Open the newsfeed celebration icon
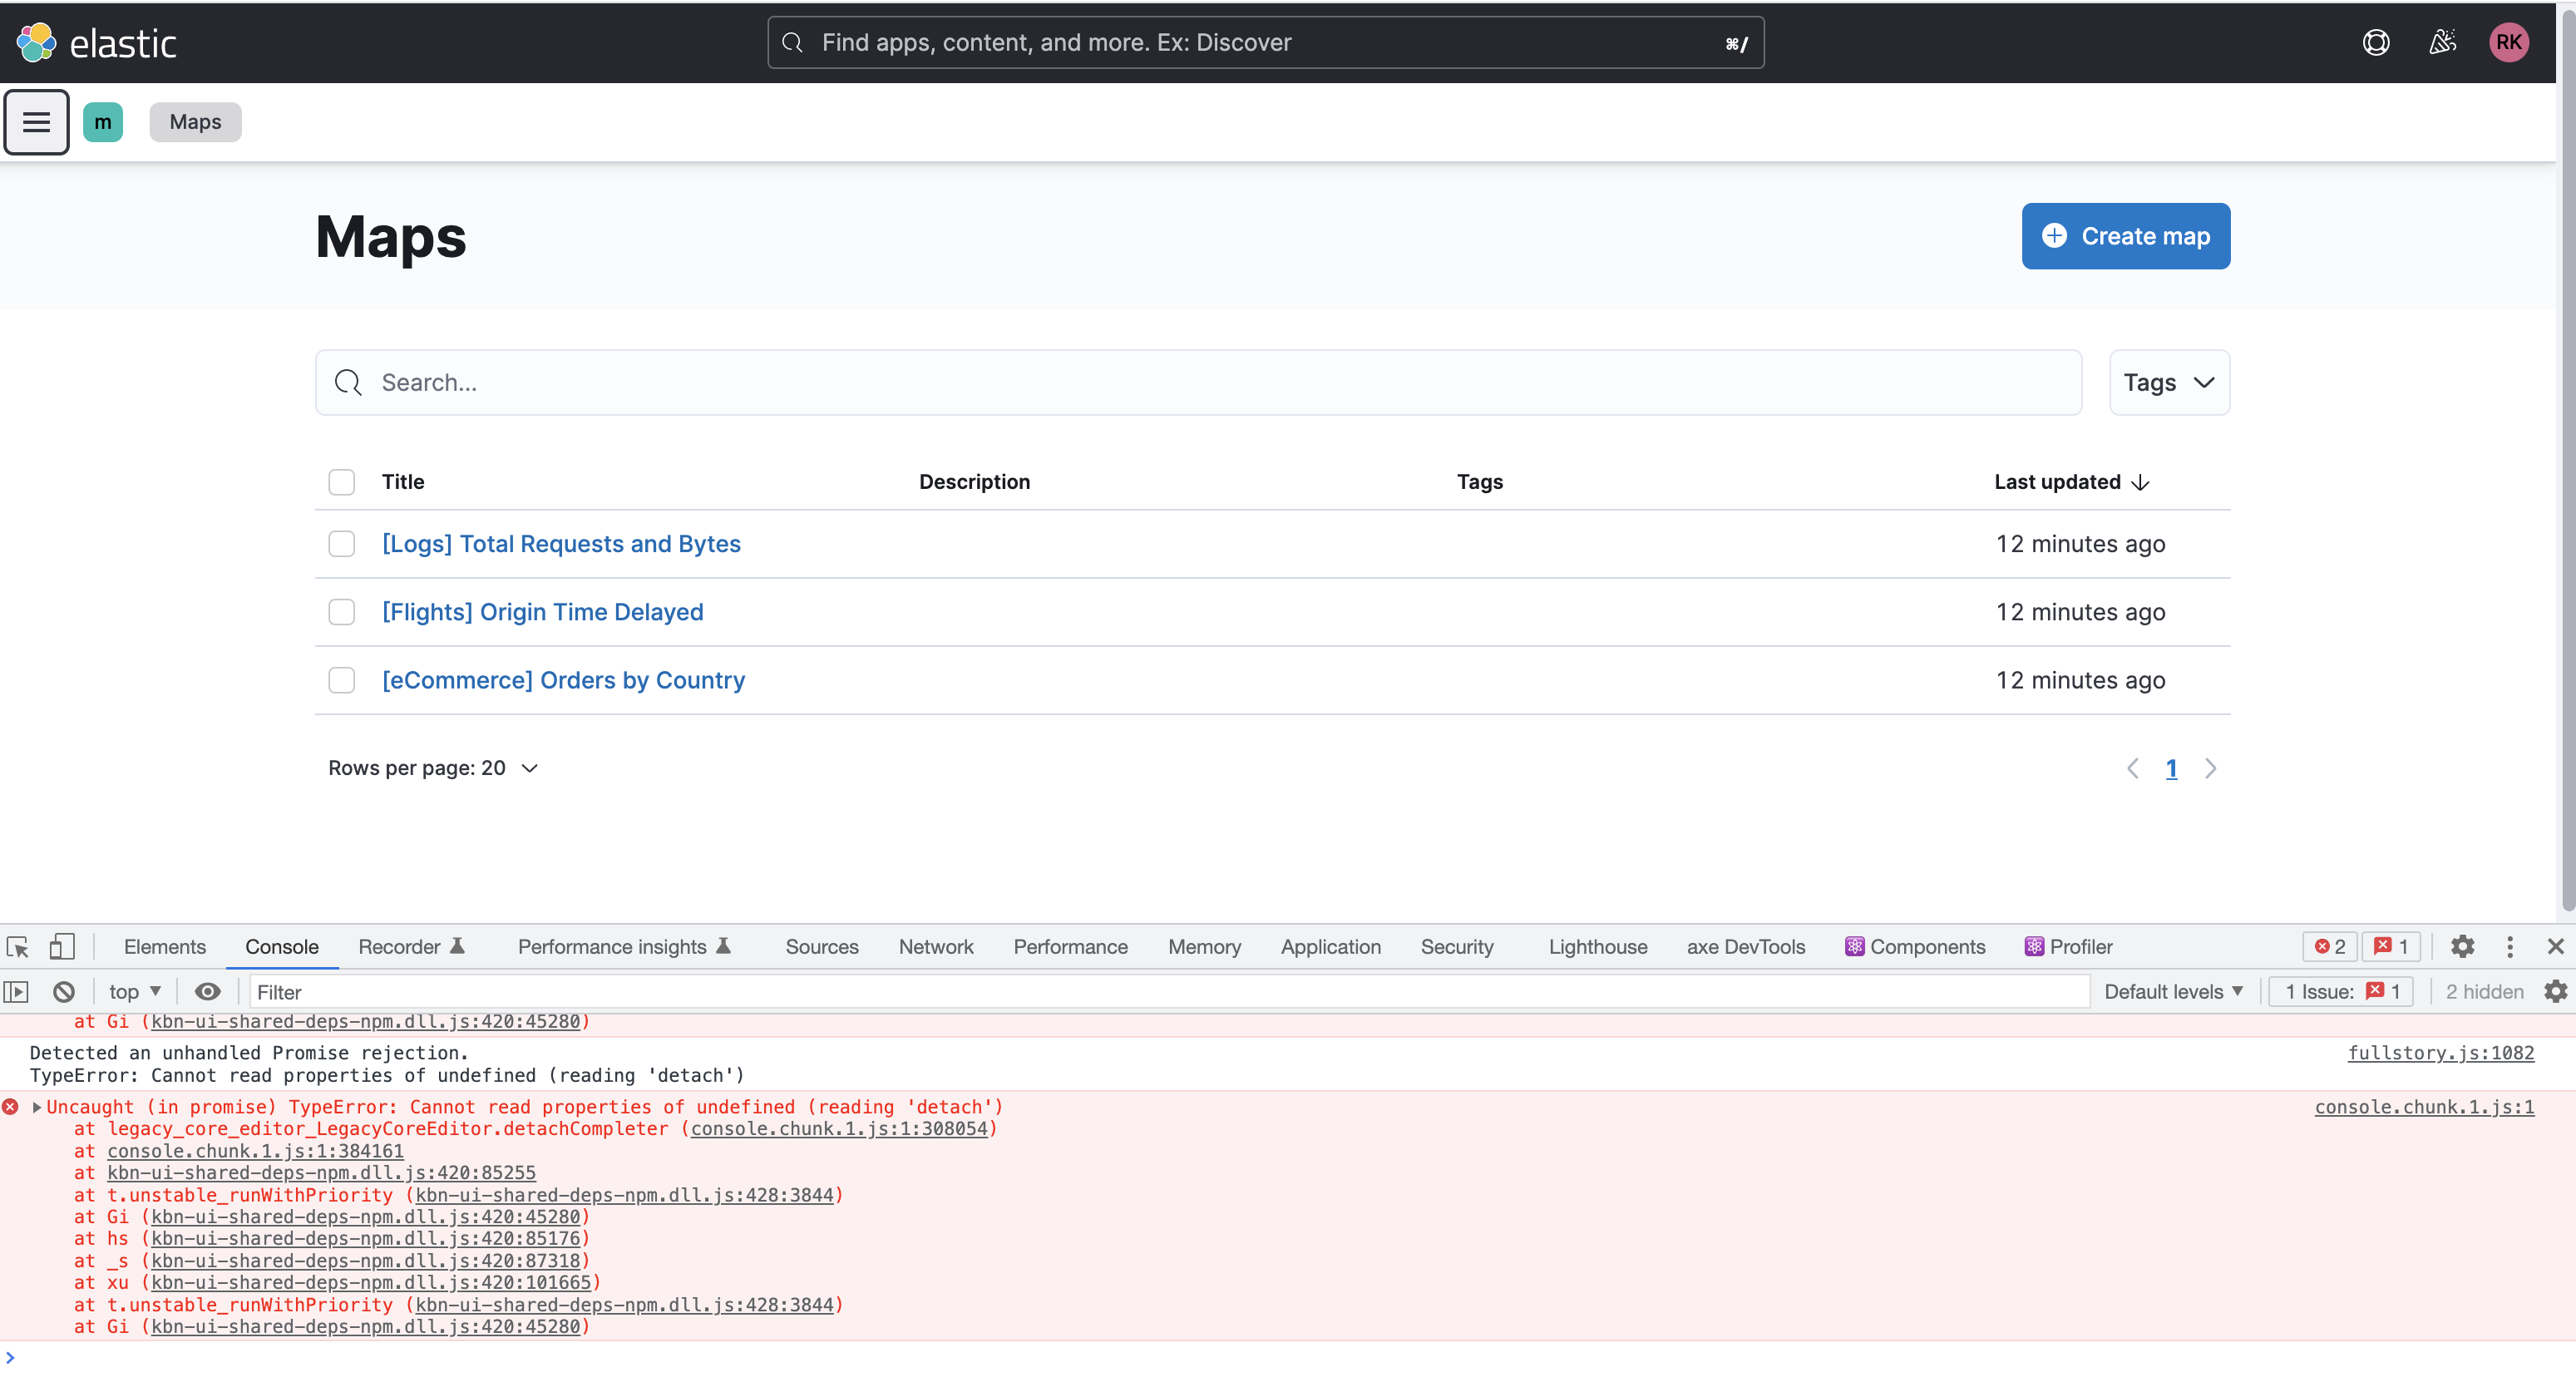 pyautogui.click(x=2442, y=42)
